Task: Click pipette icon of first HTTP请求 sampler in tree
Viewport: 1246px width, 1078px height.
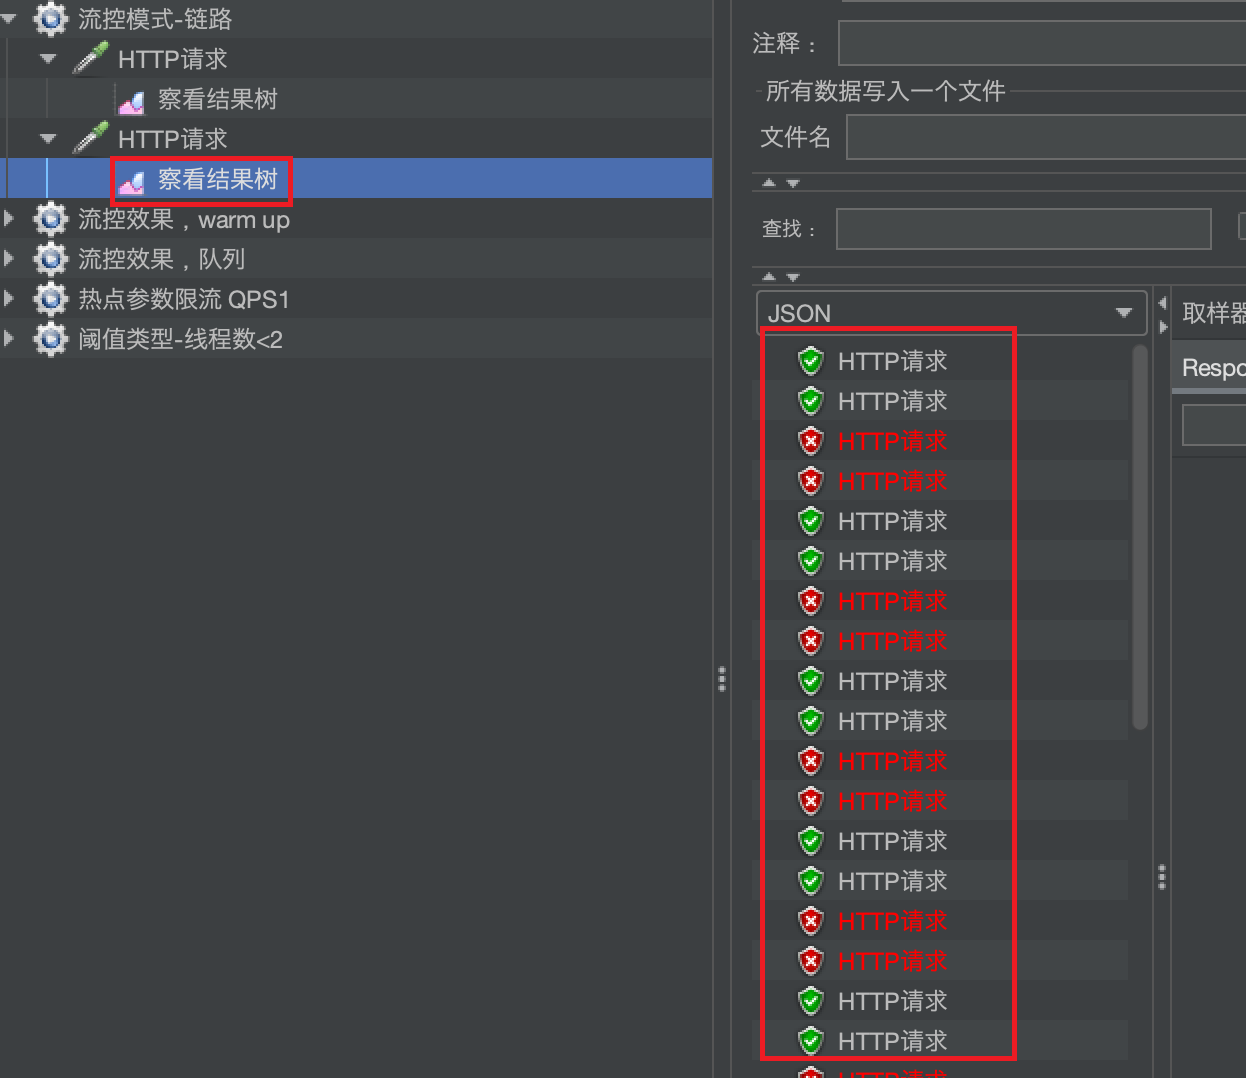Action: 90,58
